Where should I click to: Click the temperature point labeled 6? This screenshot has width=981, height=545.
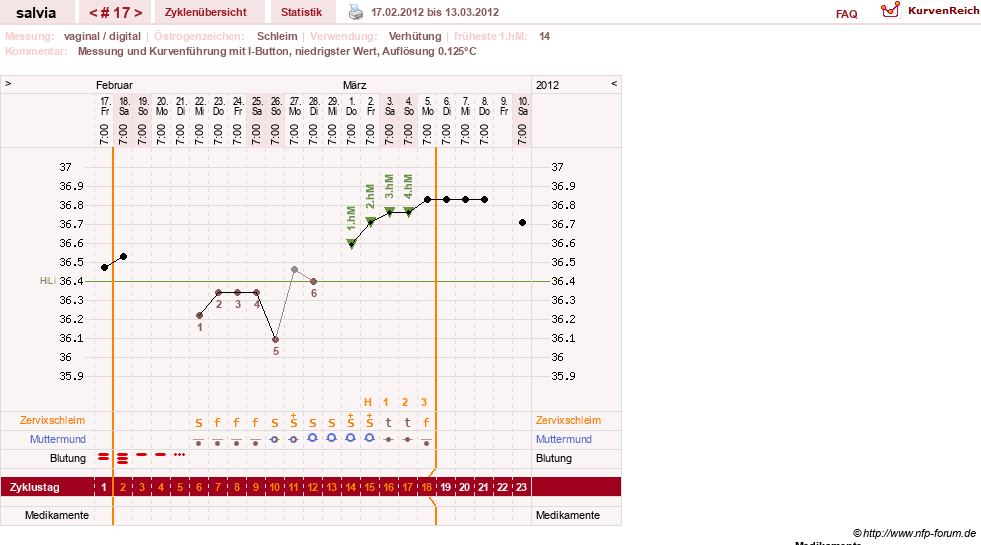coord(313,282)
